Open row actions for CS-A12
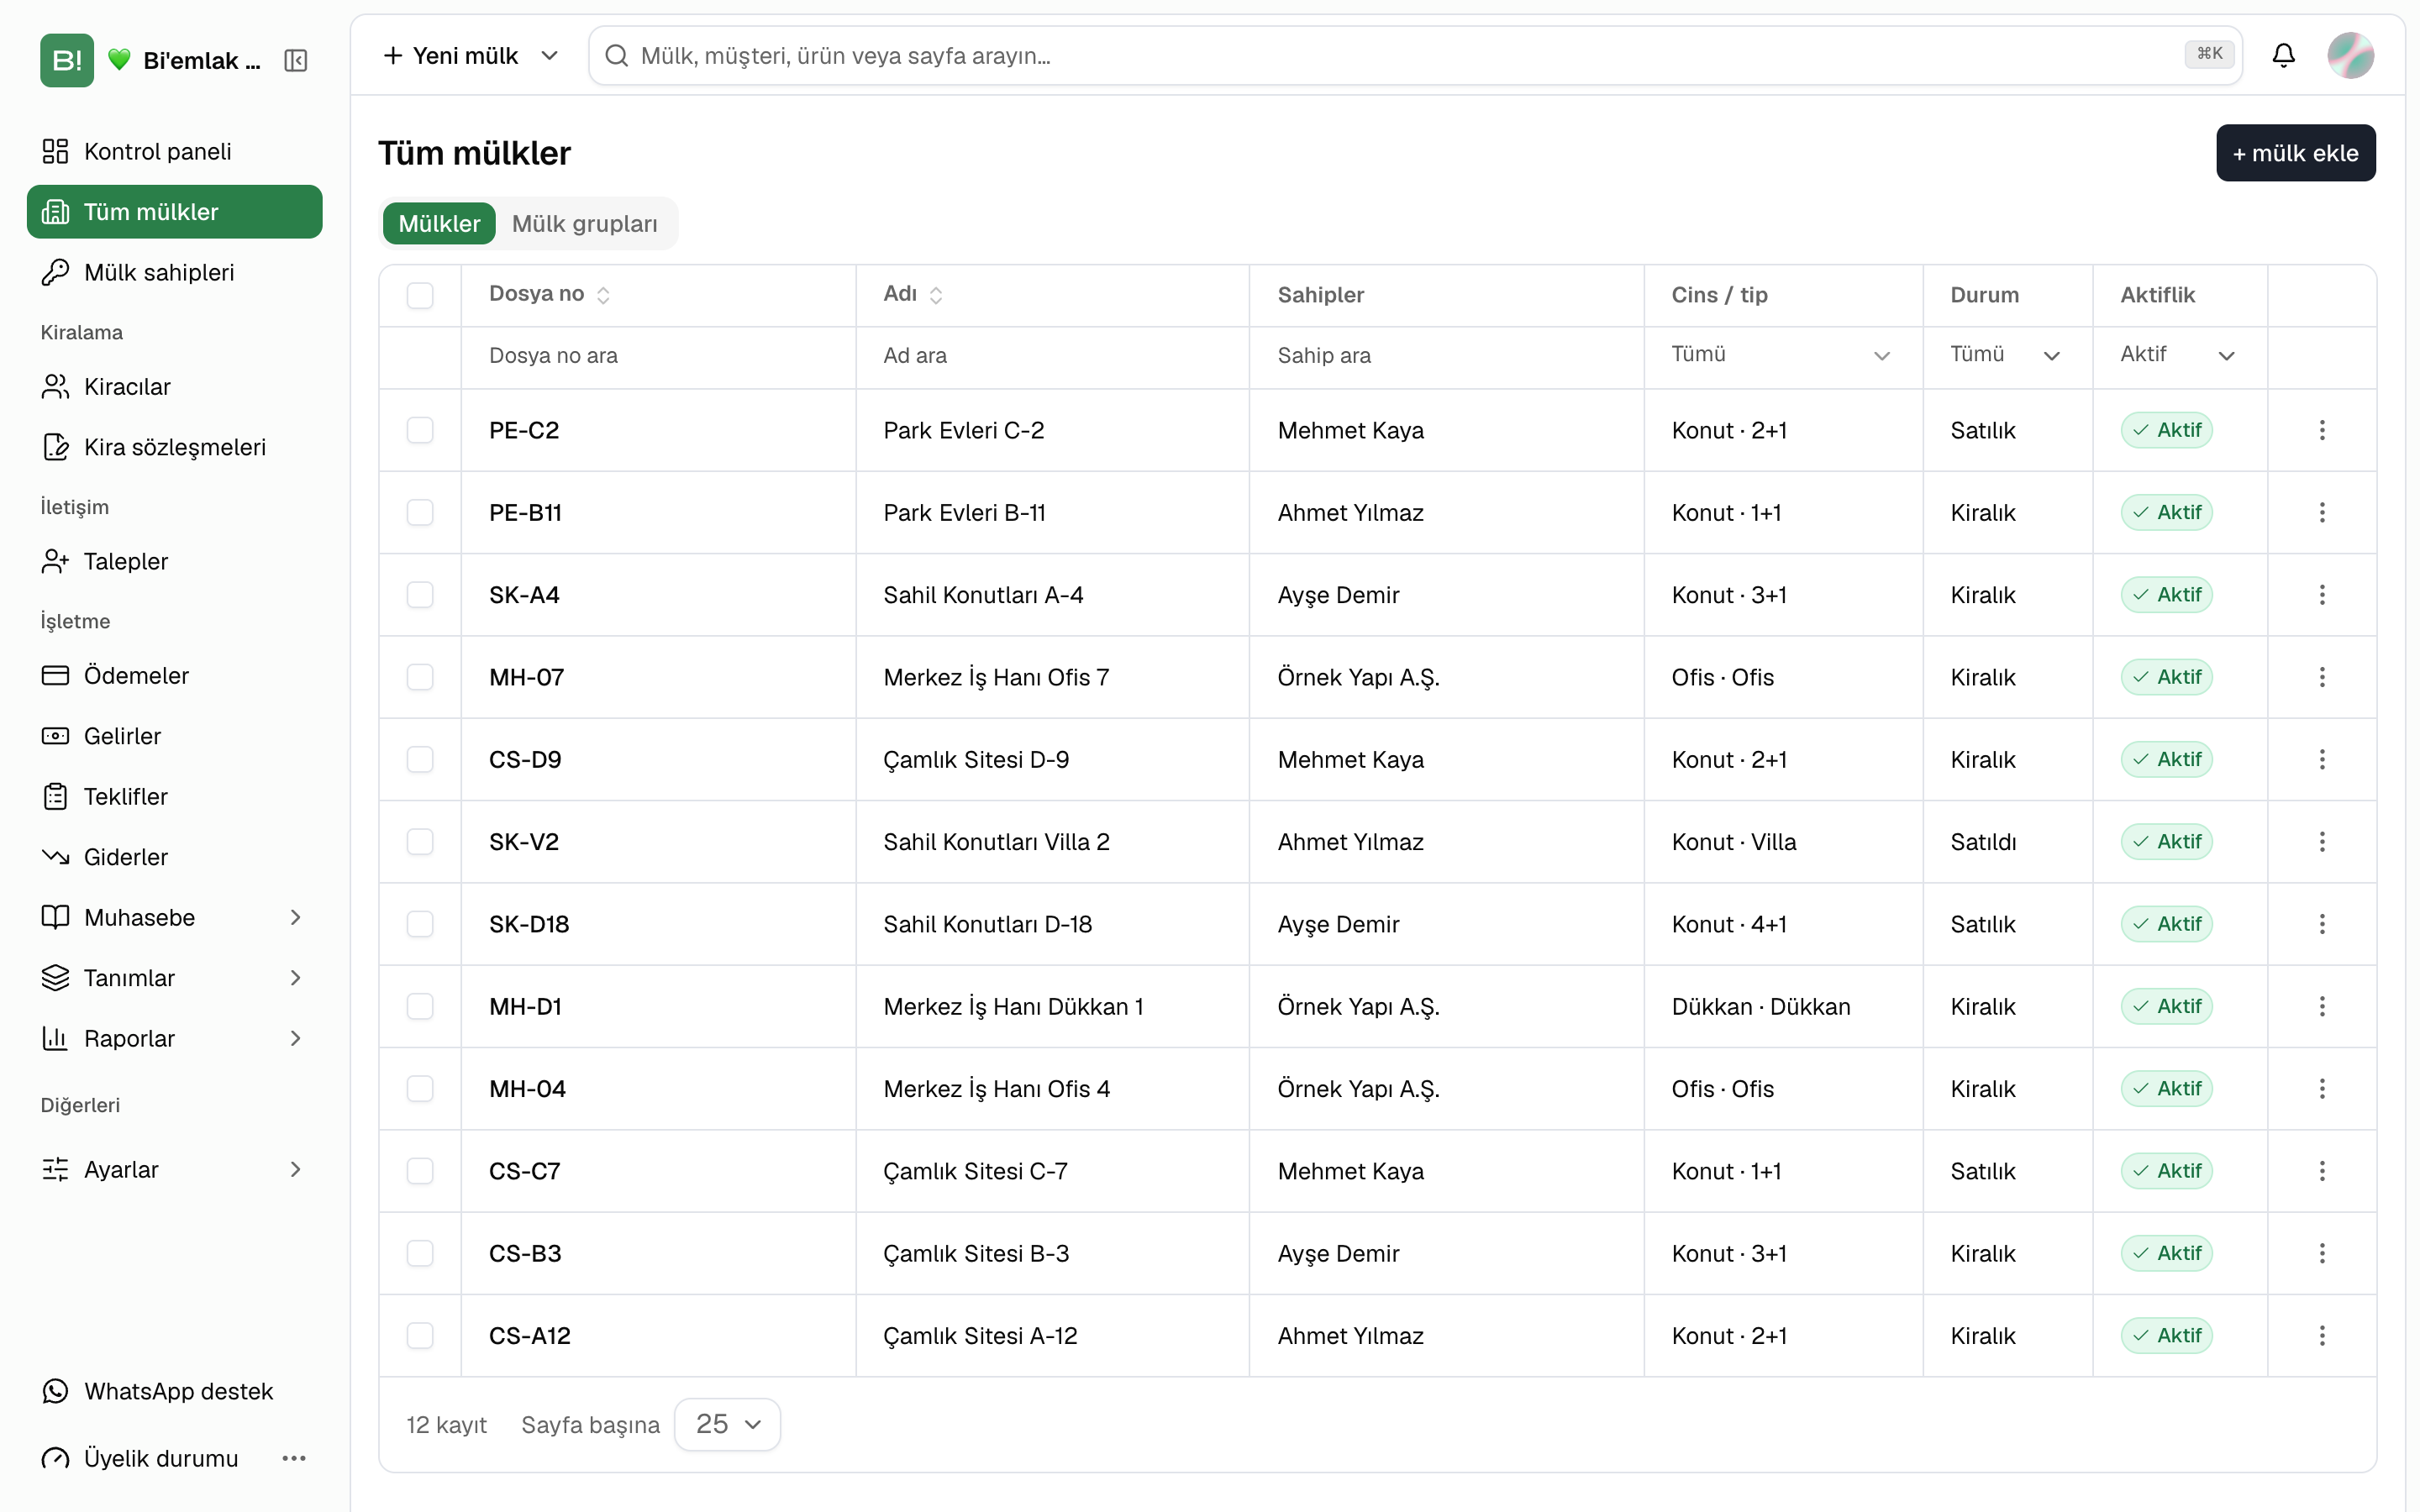This screenshot has width=2420, height=1512. (x=2322, y=1335)
